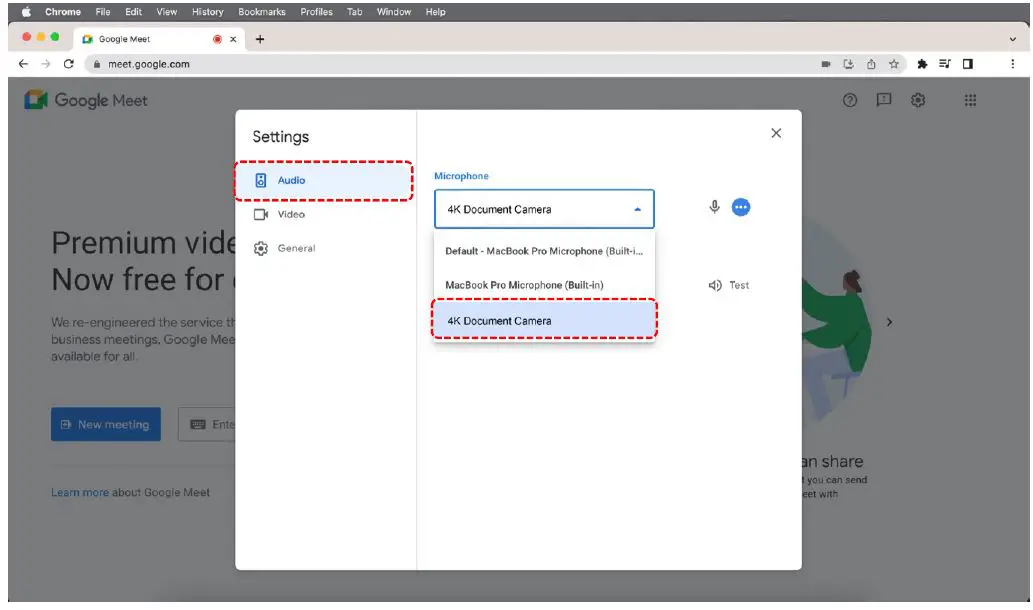Close the Settings dialog

click(x=776, y=133)
